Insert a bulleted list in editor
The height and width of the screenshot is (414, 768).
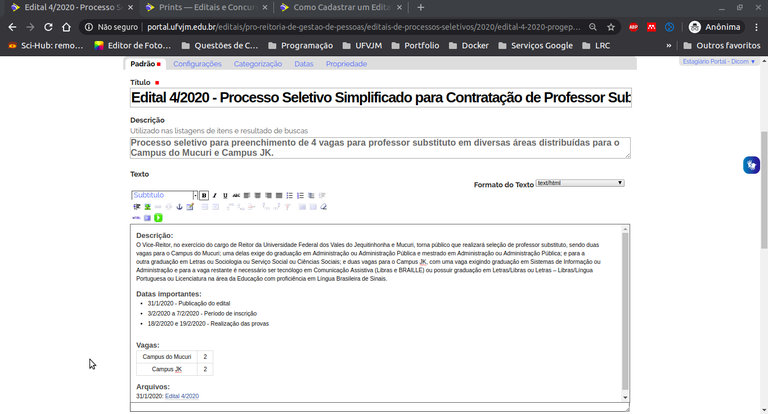[x=289, y=196]
